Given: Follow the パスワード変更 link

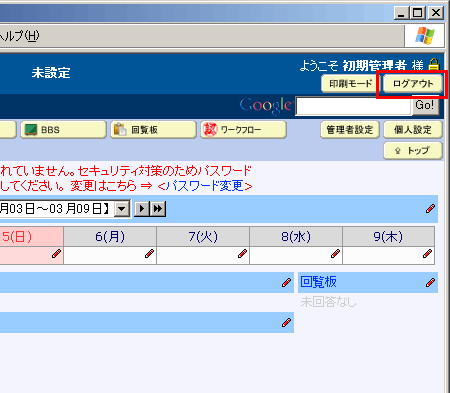Looking at the screenshot, I should click(x=205, y=186).
